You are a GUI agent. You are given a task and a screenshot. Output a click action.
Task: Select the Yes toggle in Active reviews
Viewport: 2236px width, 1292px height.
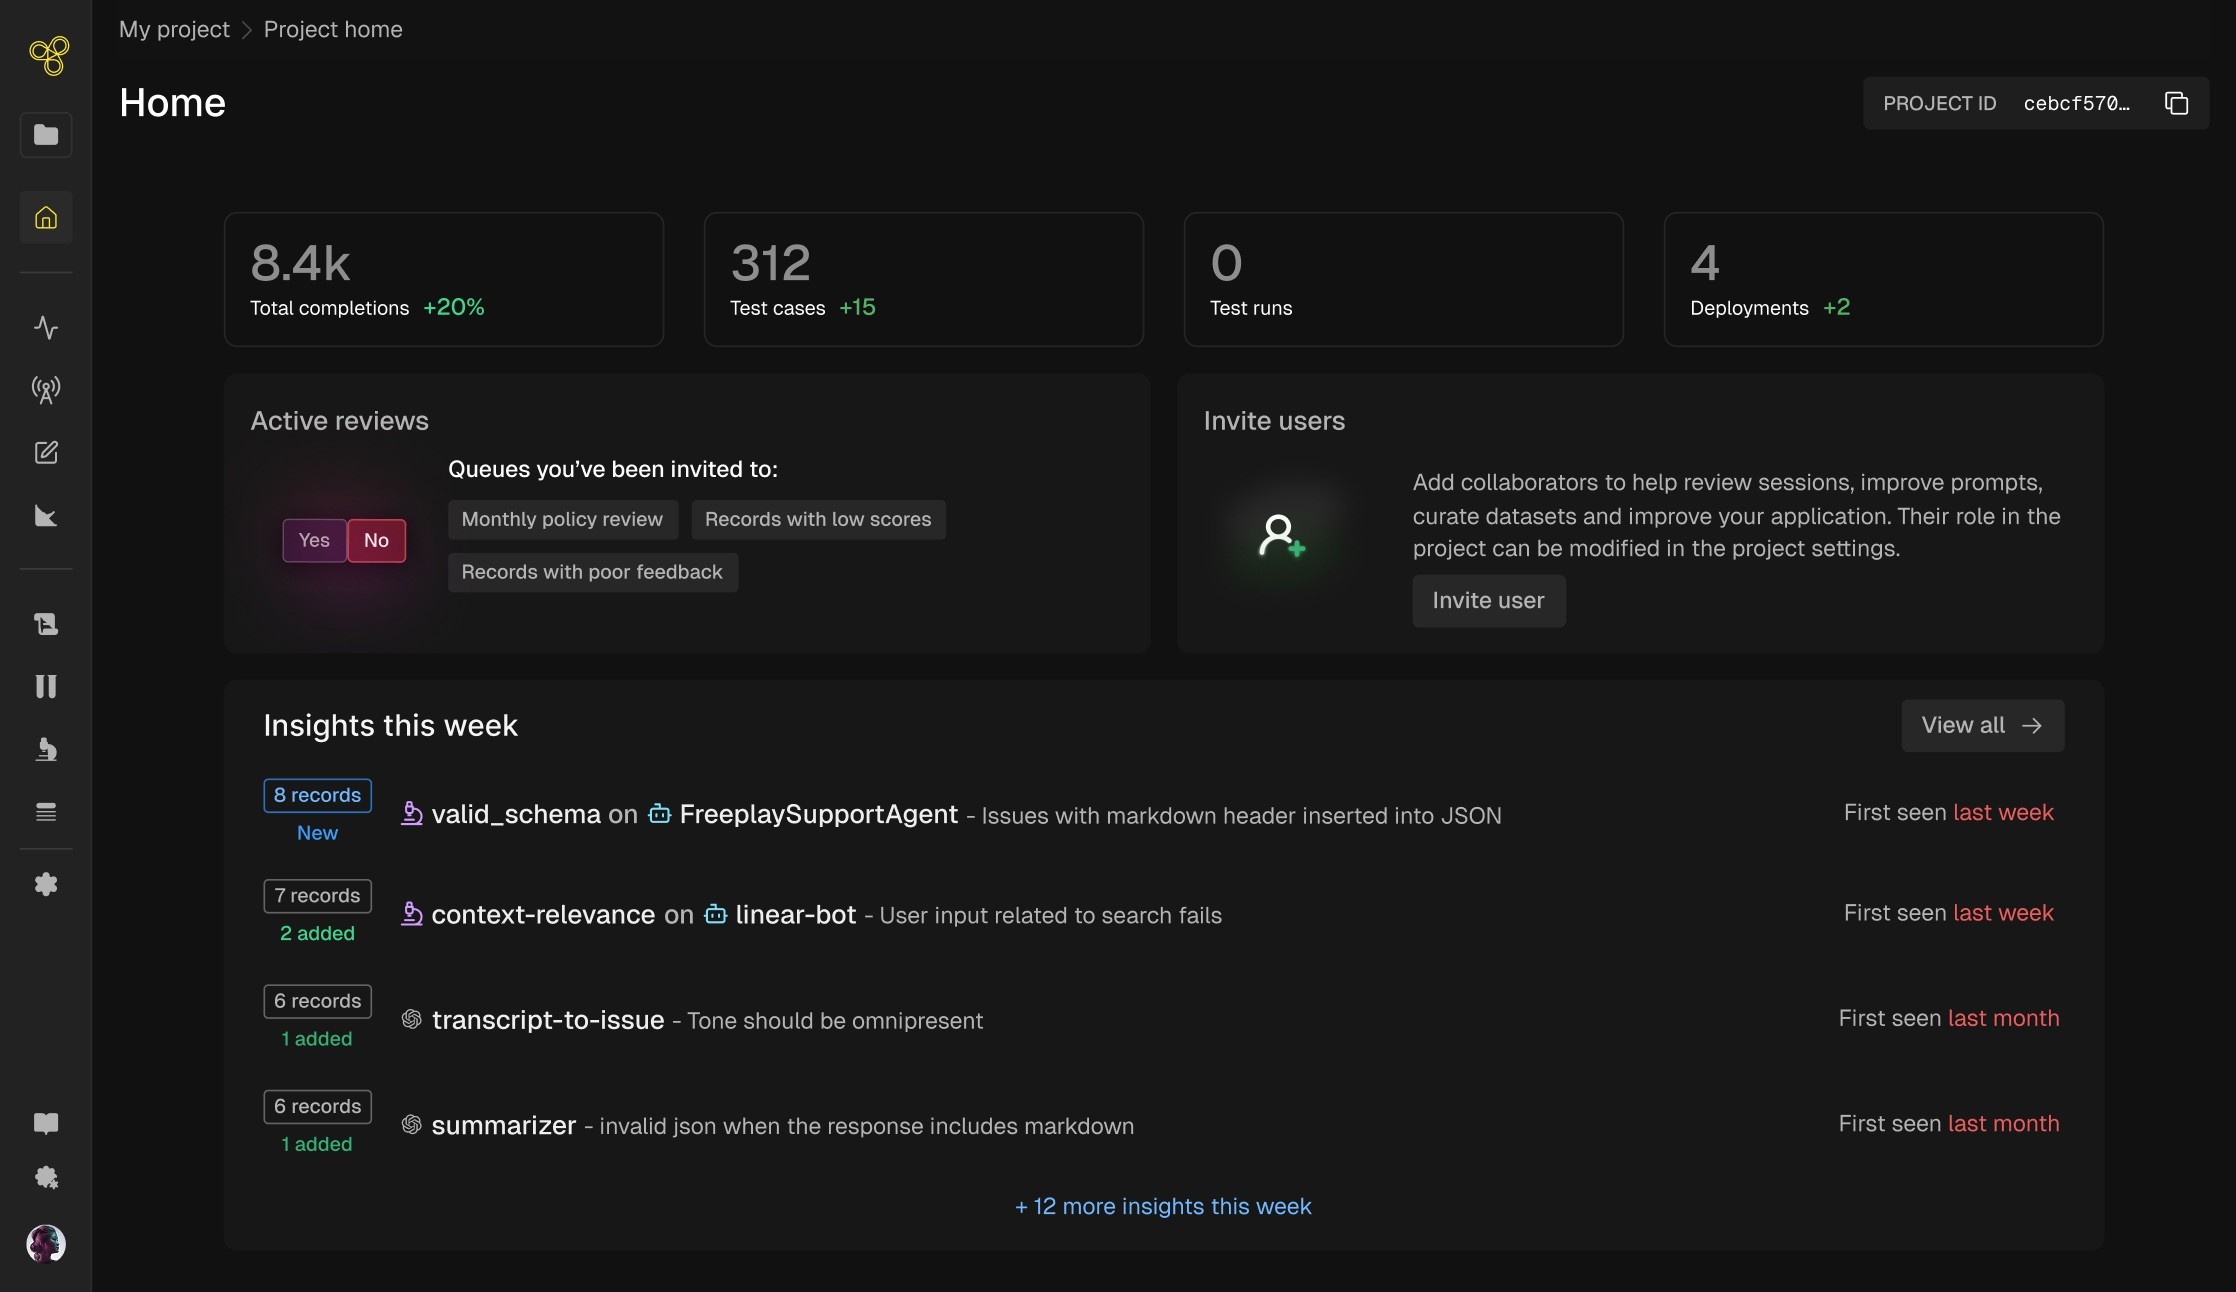[x=314, y=540]
